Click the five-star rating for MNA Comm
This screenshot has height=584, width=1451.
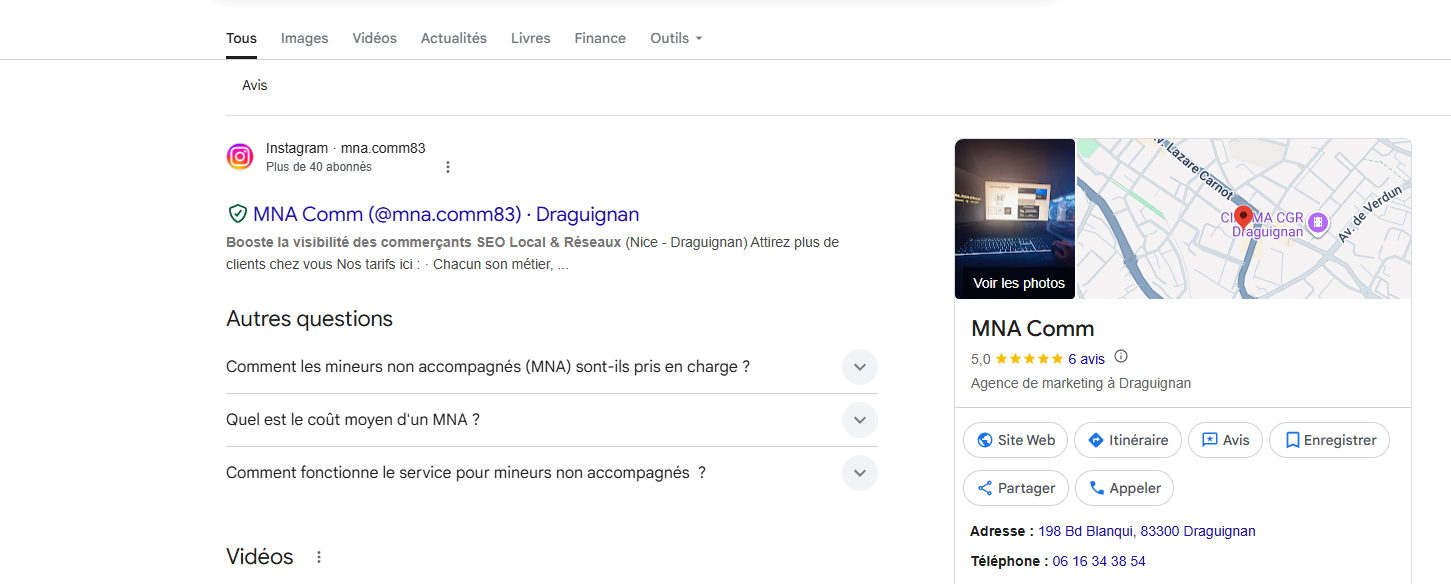[x=1029, y=358]
